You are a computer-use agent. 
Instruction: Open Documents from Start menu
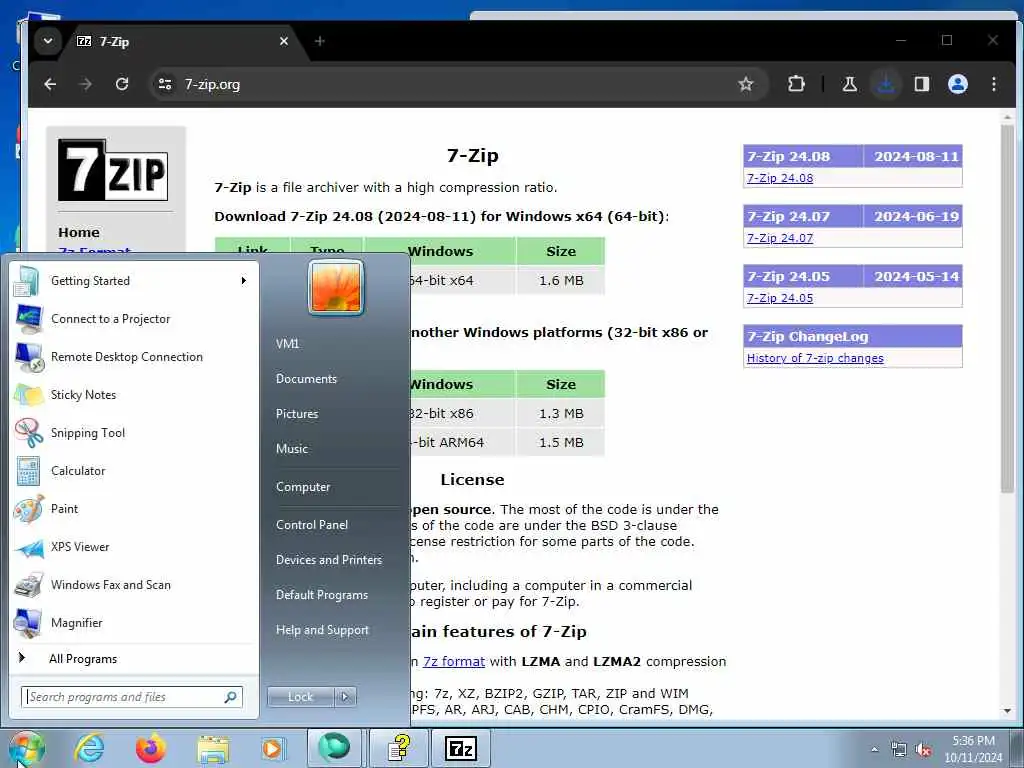coord(306,379)
